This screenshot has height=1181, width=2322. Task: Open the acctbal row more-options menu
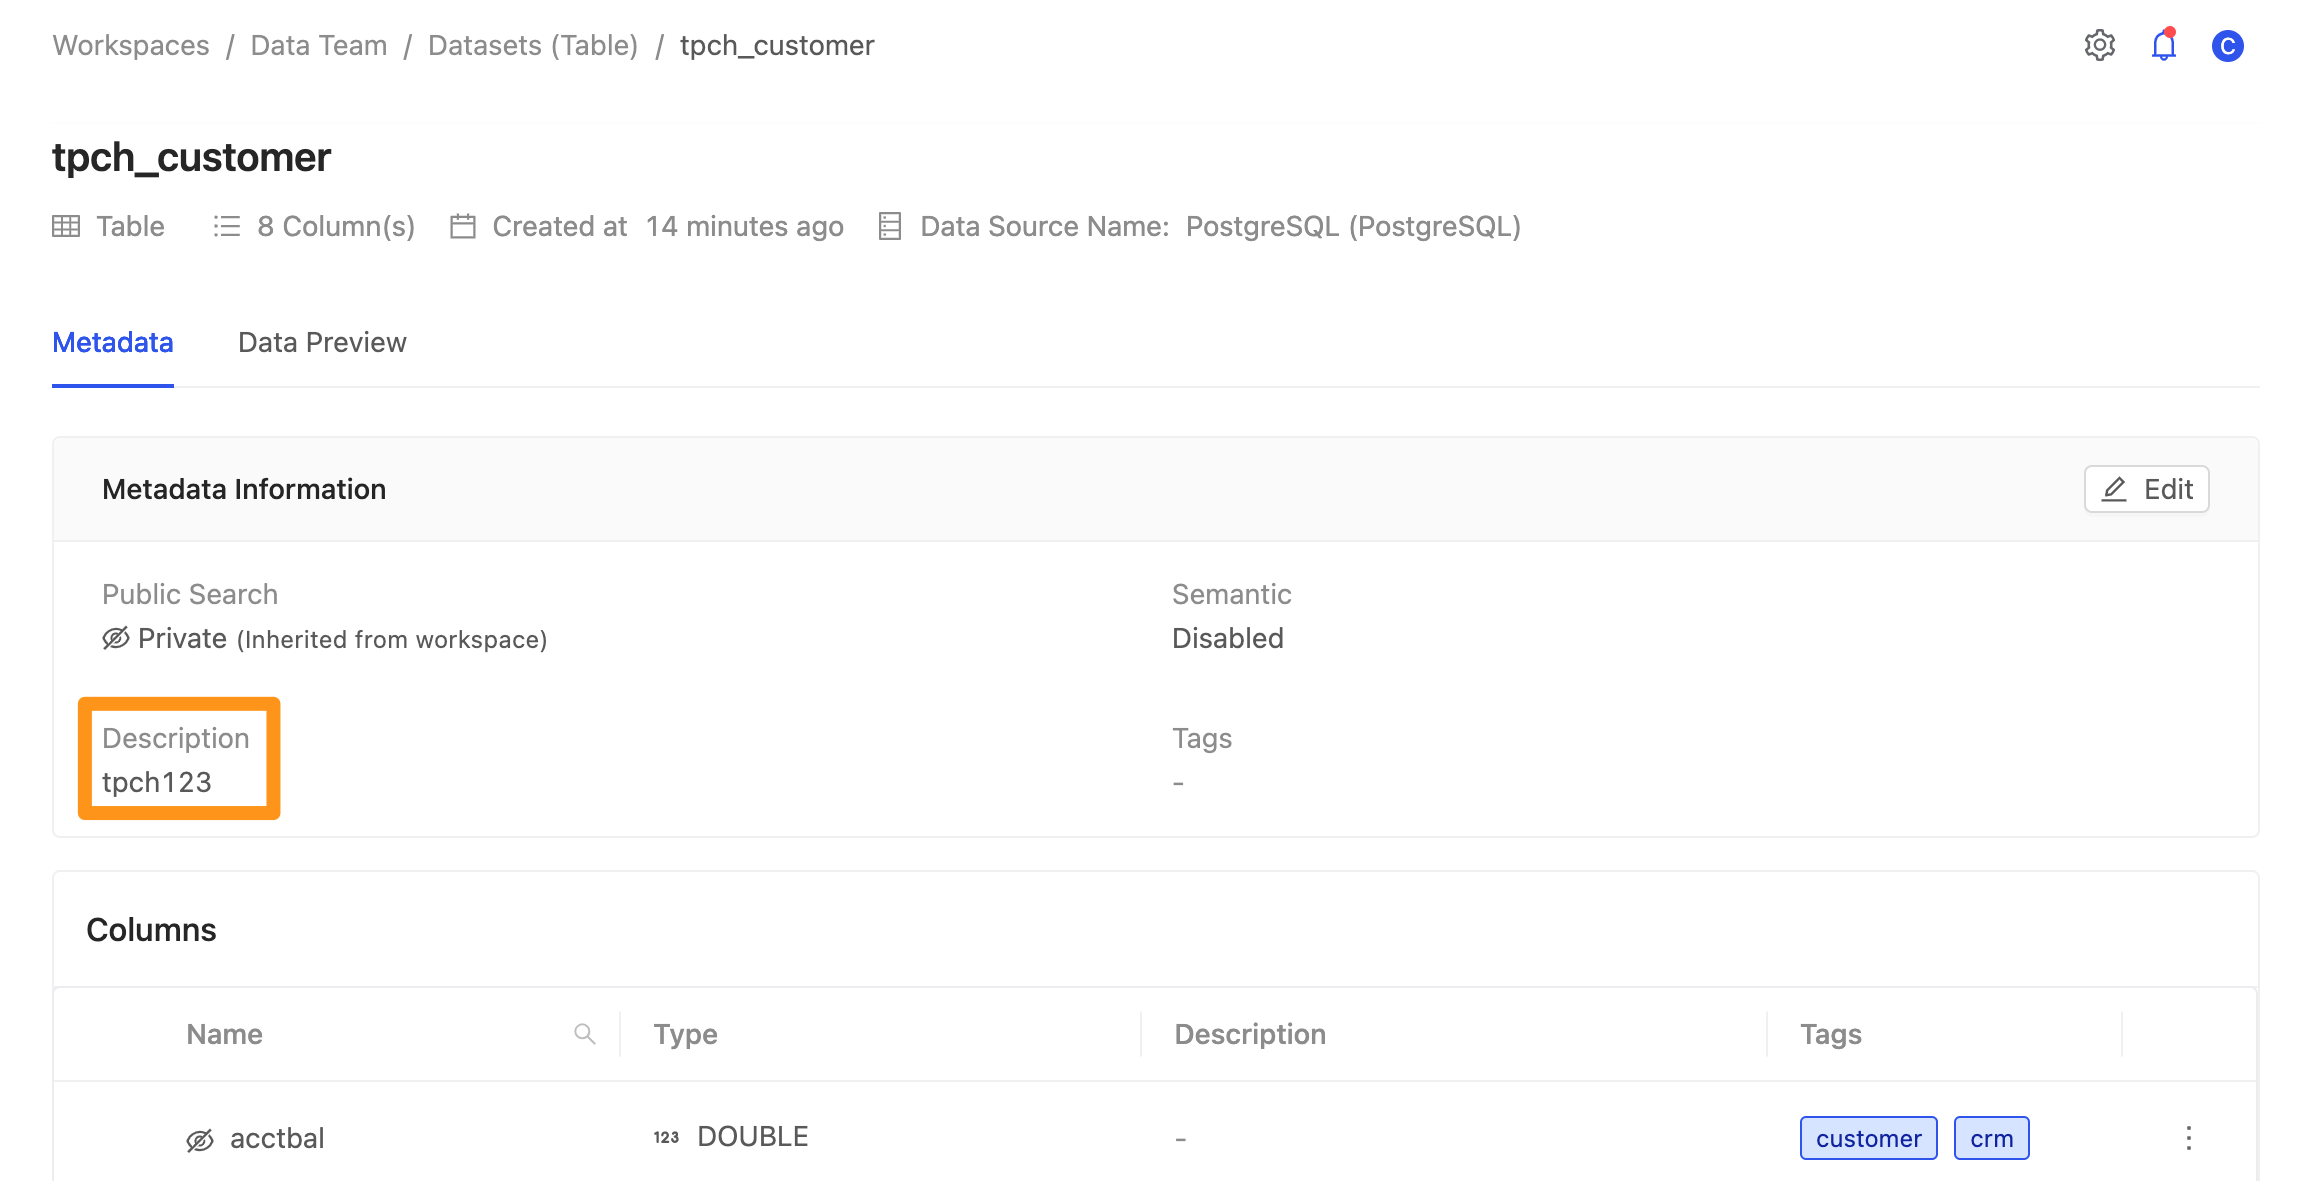click(x=2189, y=1138)
